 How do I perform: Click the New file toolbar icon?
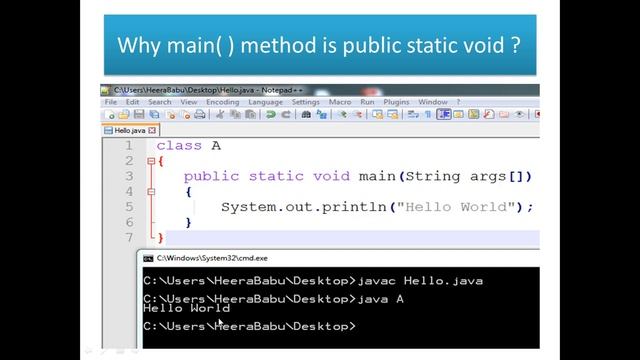(x=110, y=115)
